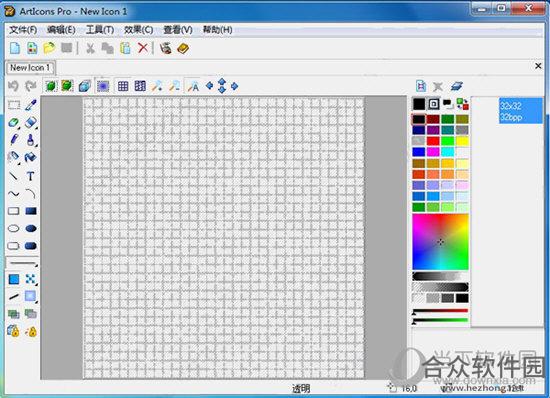Zoom out with the magnifier minus

pyautogui.click(x=174, y=86)
